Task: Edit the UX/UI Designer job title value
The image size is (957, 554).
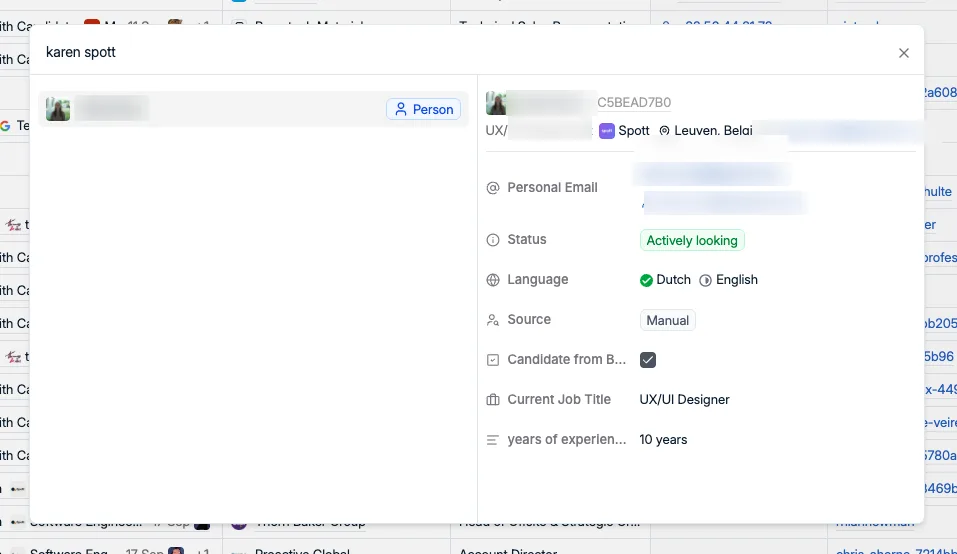Action: [684, 400]
